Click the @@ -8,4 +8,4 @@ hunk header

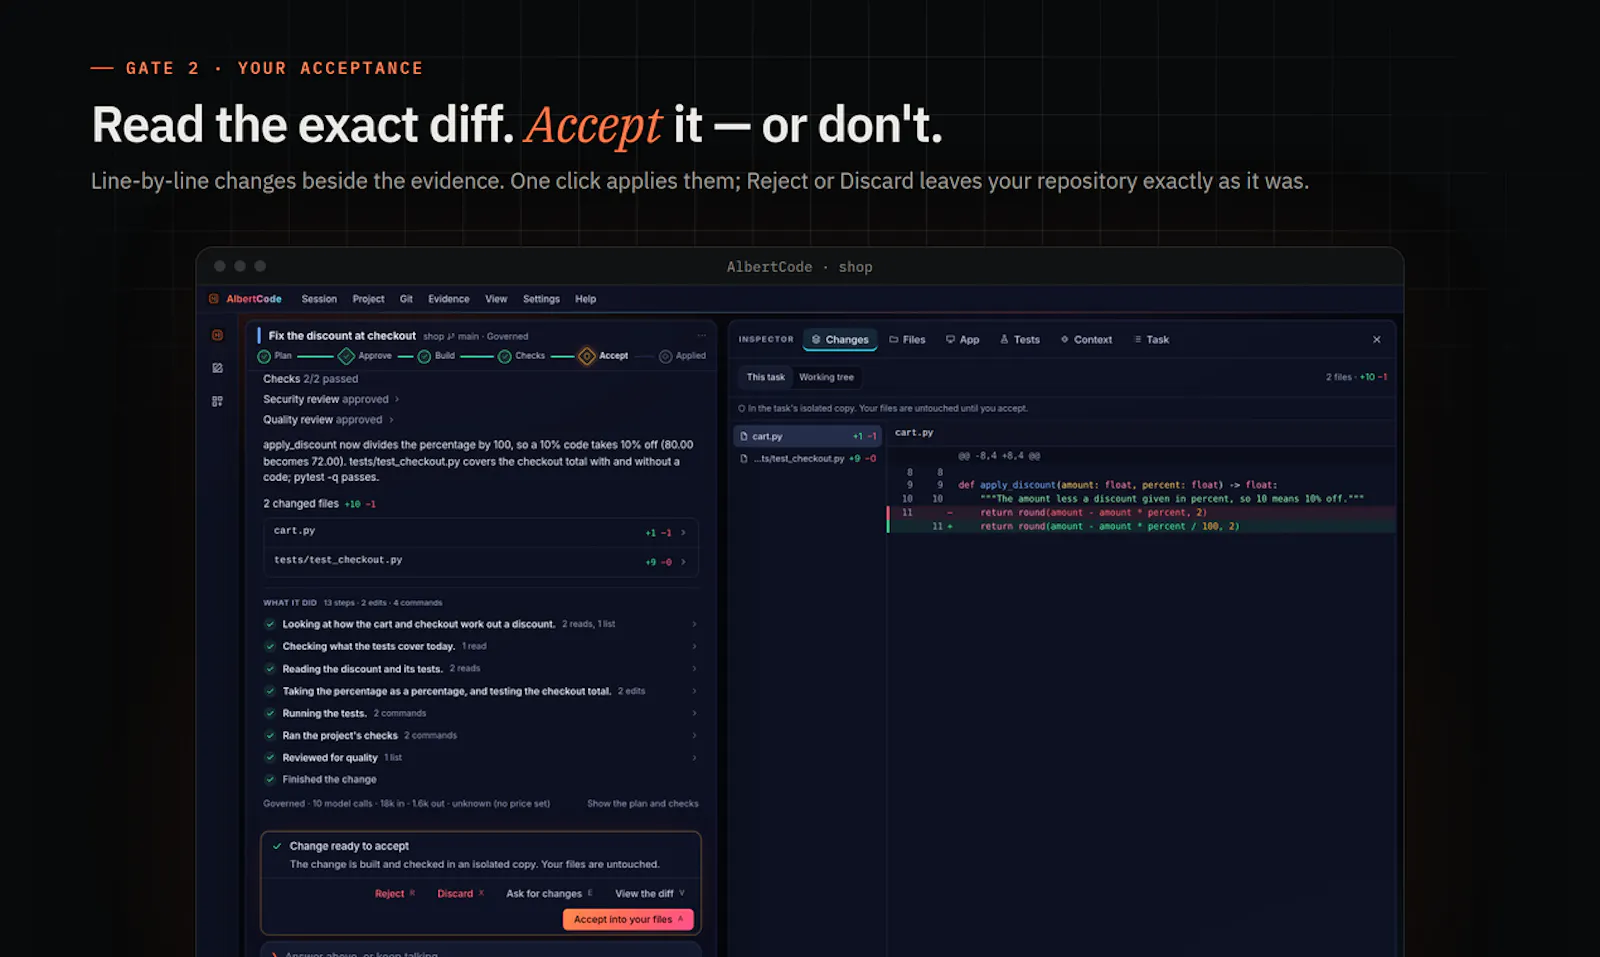click(999, 456)
